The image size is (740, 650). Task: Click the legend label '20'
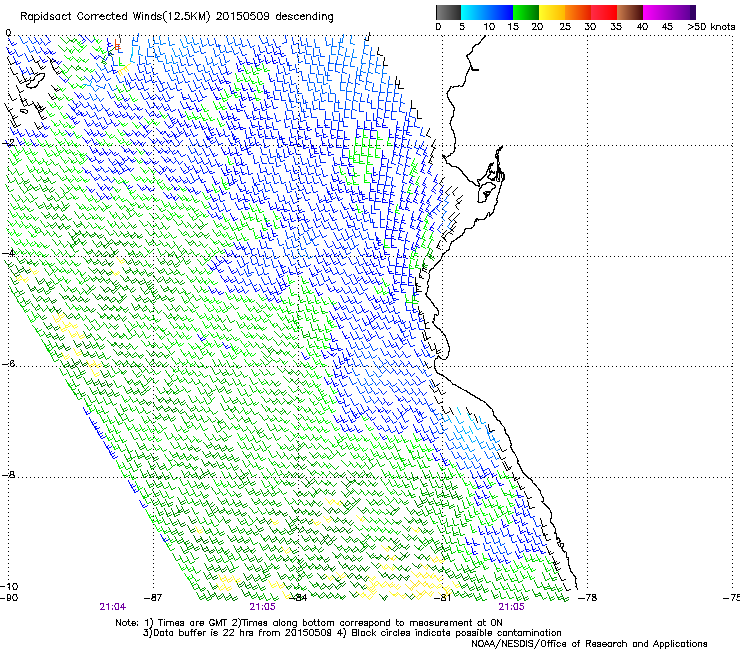tap(537, 27)
